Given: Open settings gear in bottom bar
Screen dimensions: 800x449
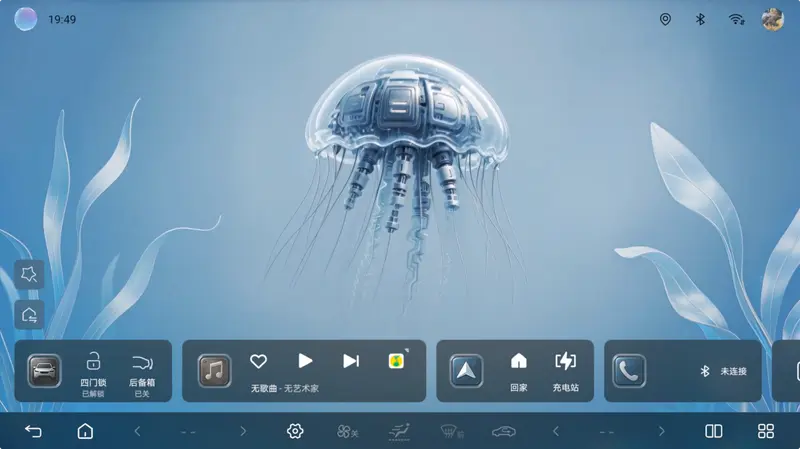Looking at the screenshot, I should tap(295, 431).
